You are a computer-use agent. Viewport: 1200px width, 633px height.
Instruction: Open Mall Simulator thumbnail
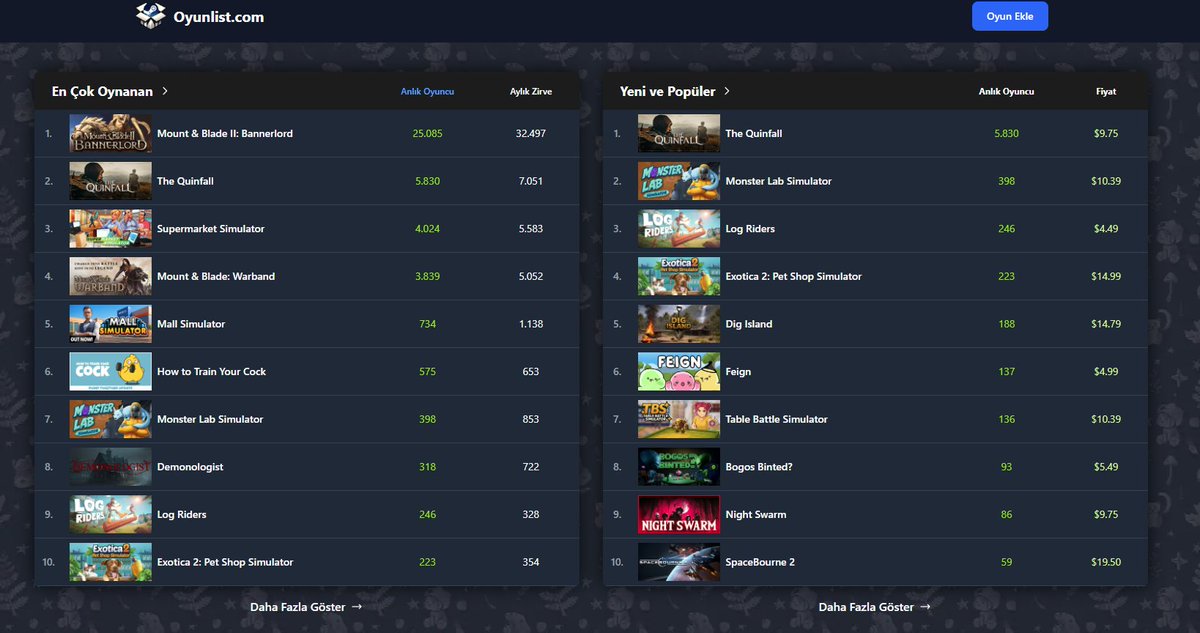coord(111,324)
